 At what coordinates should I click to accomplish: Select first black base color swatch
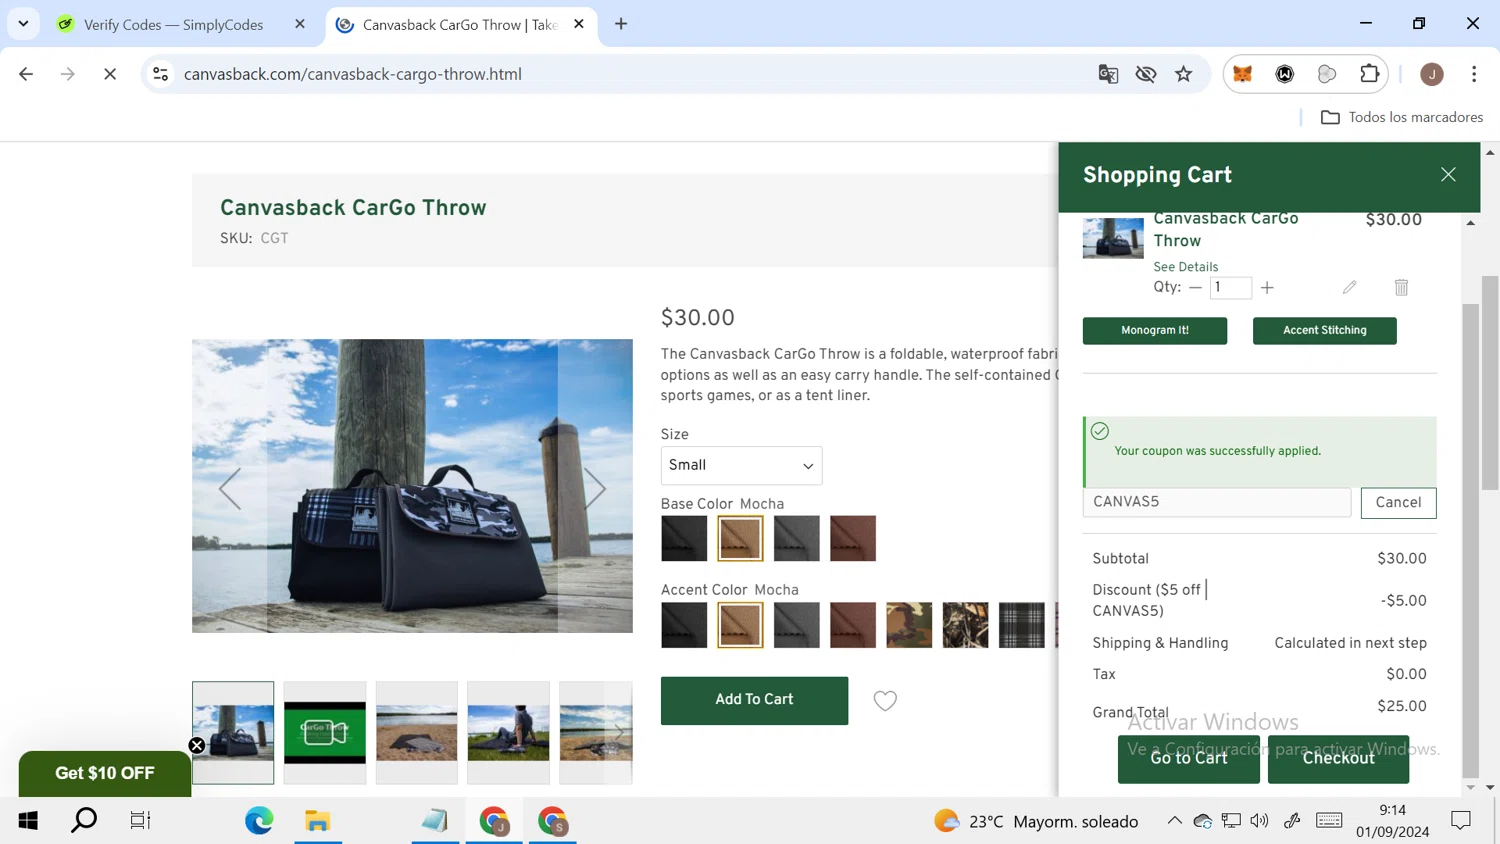coord(684,538)
